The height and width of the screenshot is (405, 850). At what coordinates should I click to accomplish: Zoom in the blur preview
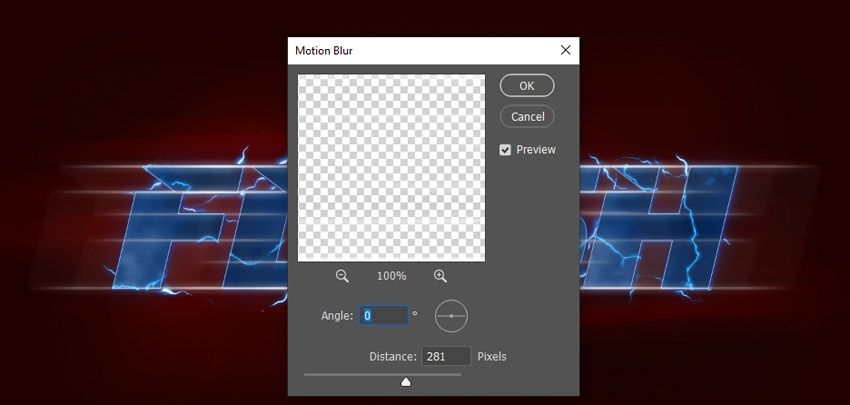[440, 276]
